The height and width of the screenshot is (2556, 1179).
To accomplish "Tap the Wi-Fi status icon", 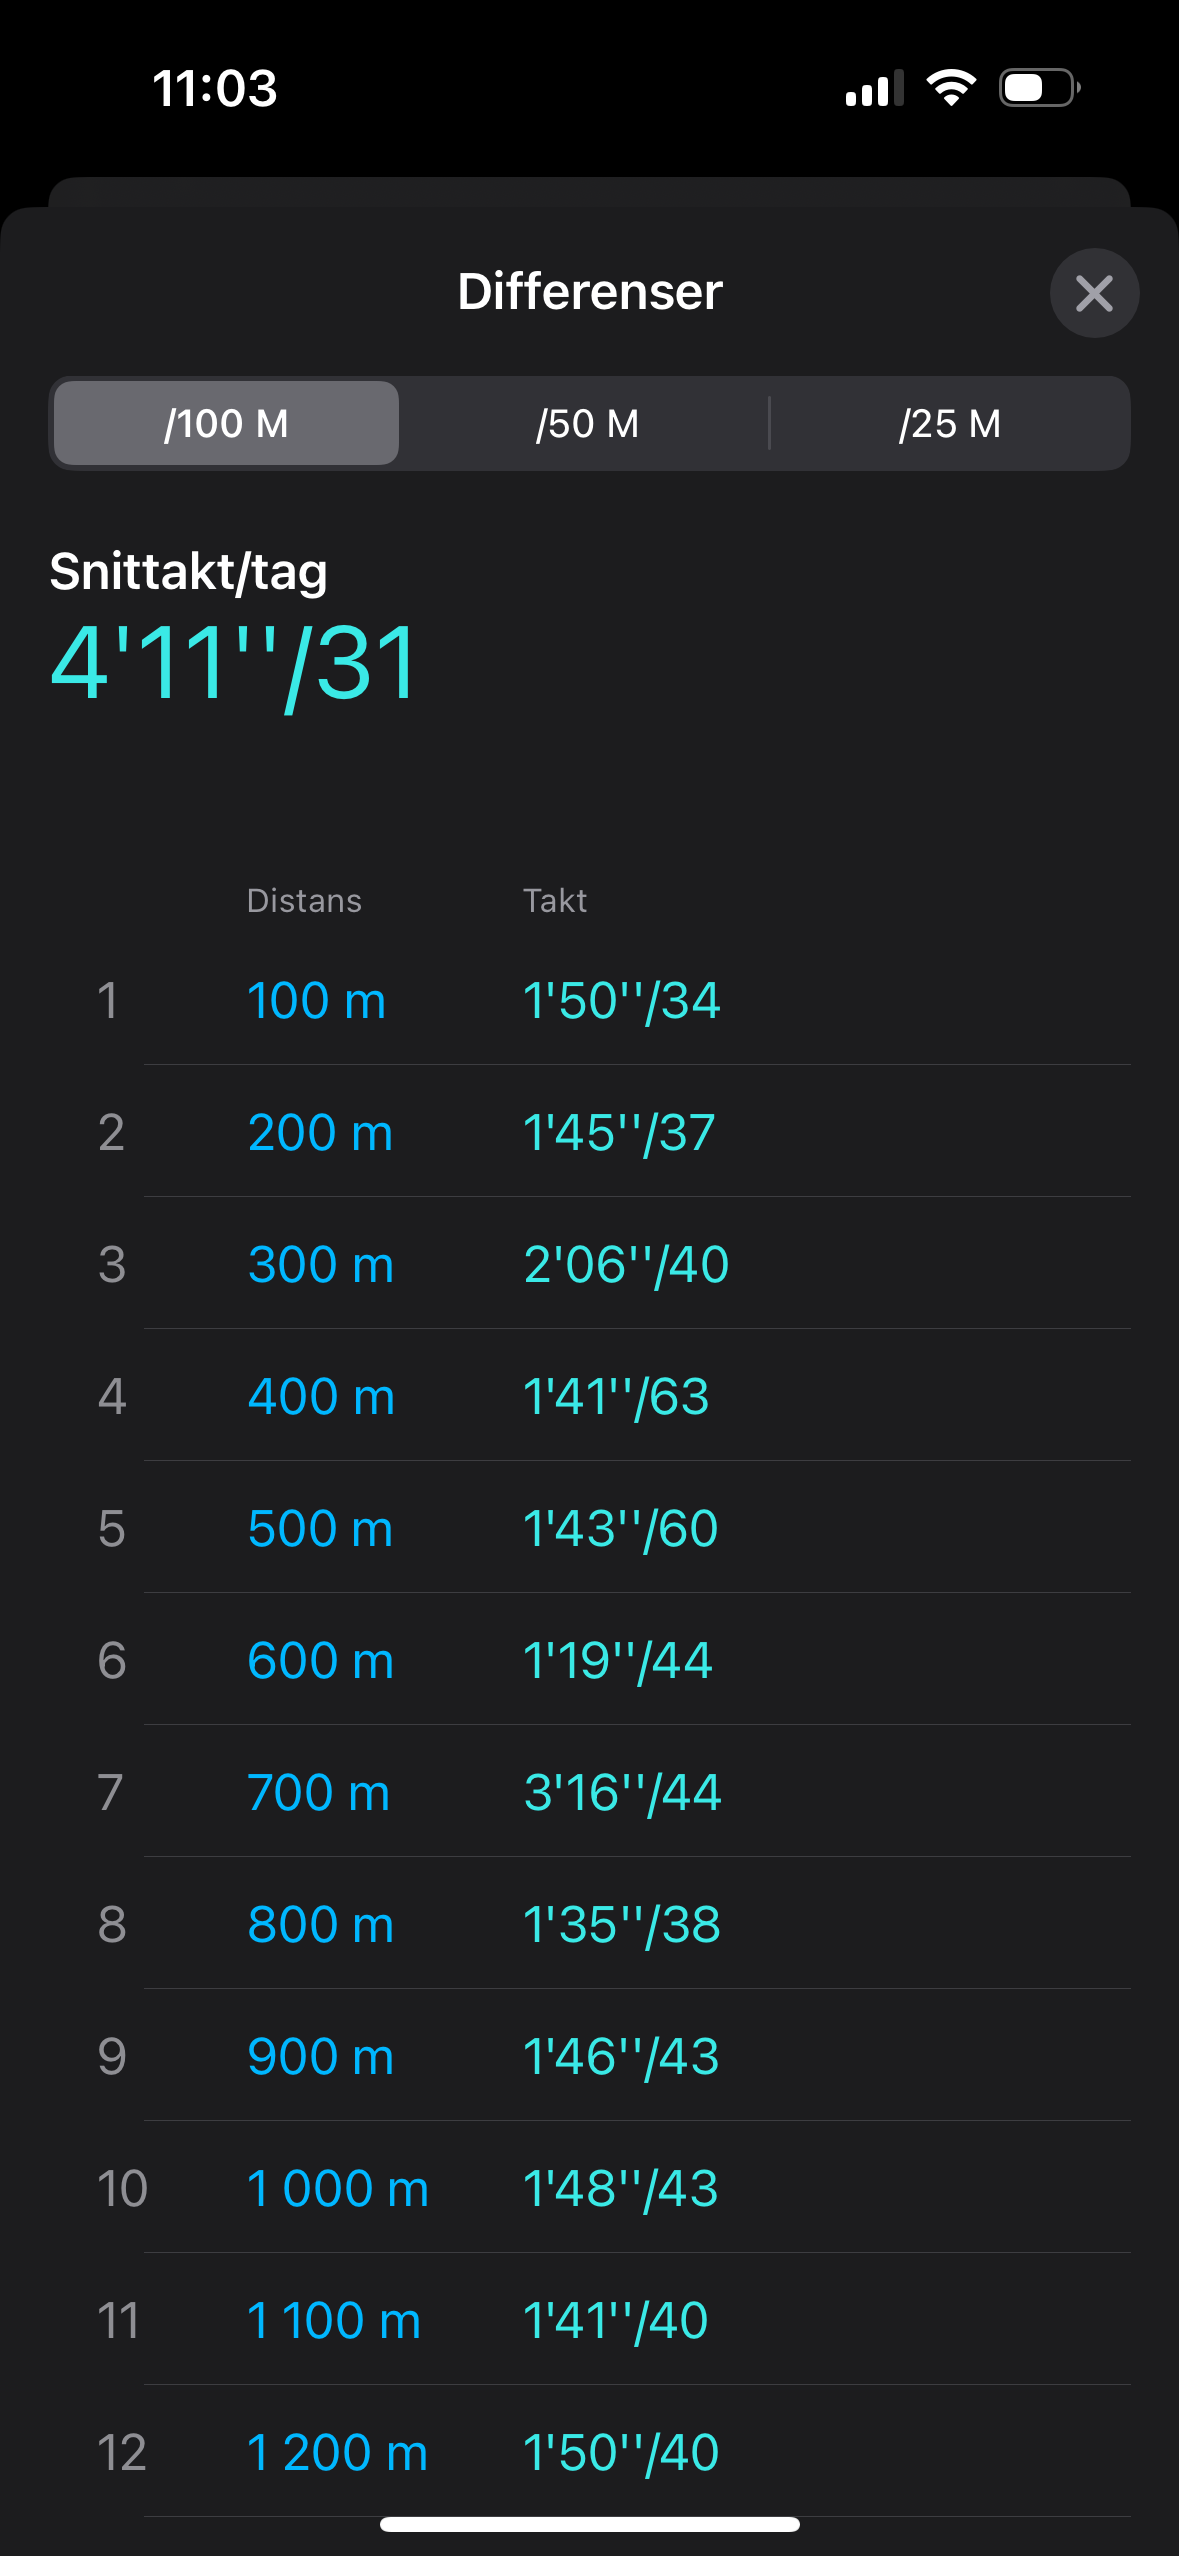I will 951,88.
